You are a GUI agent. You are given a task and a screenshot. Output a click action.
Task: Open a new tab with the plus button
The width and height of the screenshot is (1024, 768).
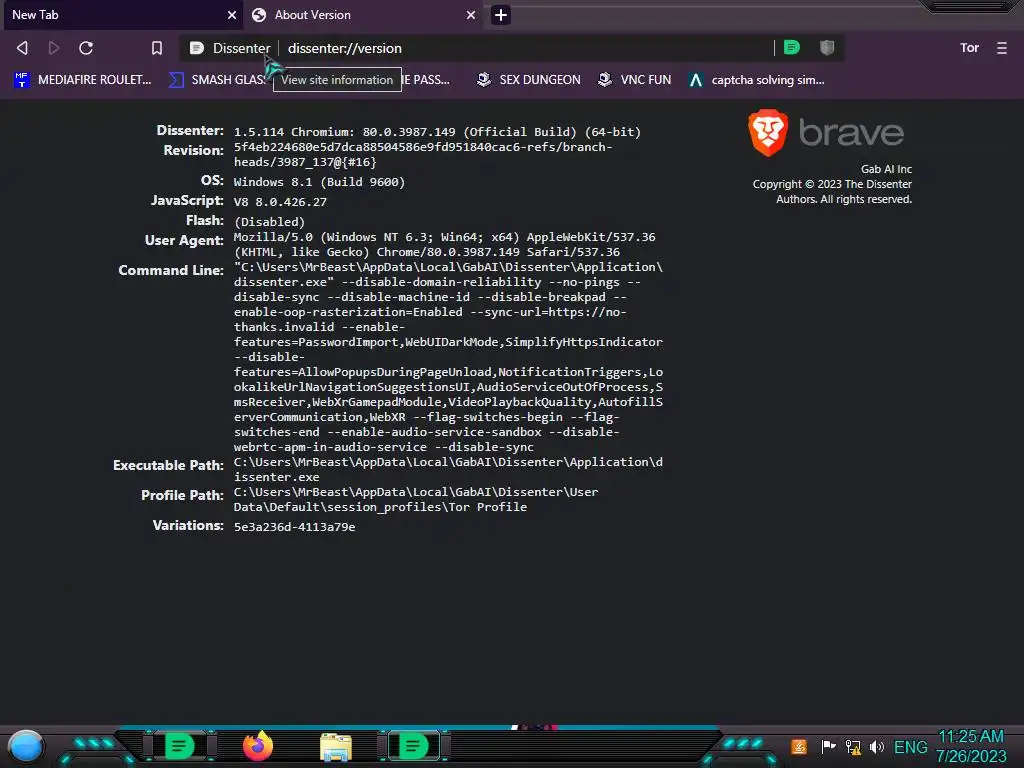501,15
